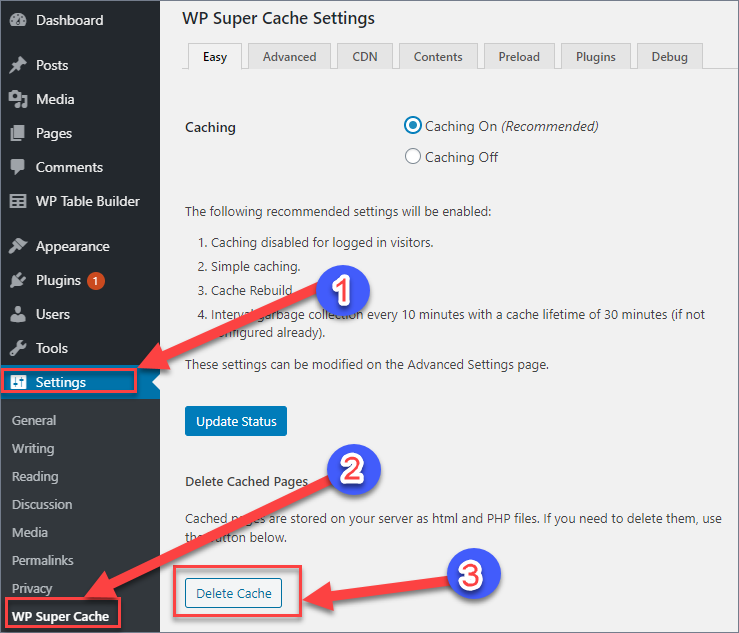Open WP Super Cache submenu link

click(60, 617)
